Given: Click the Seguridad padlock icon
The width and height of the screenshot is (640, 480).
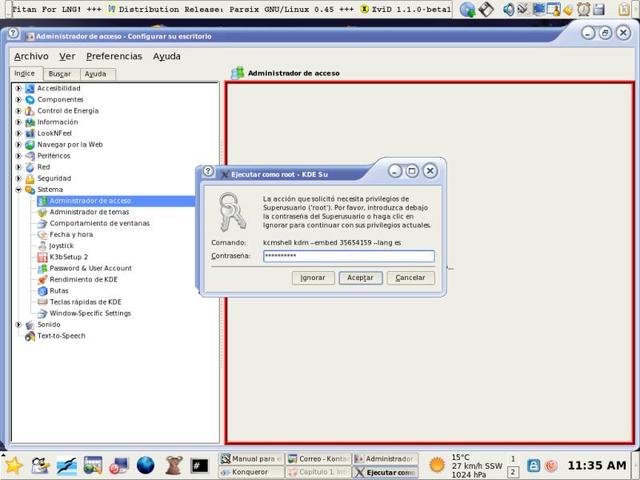Looking at the screenshot, I should pyautogui.click(x=30, y=178).
